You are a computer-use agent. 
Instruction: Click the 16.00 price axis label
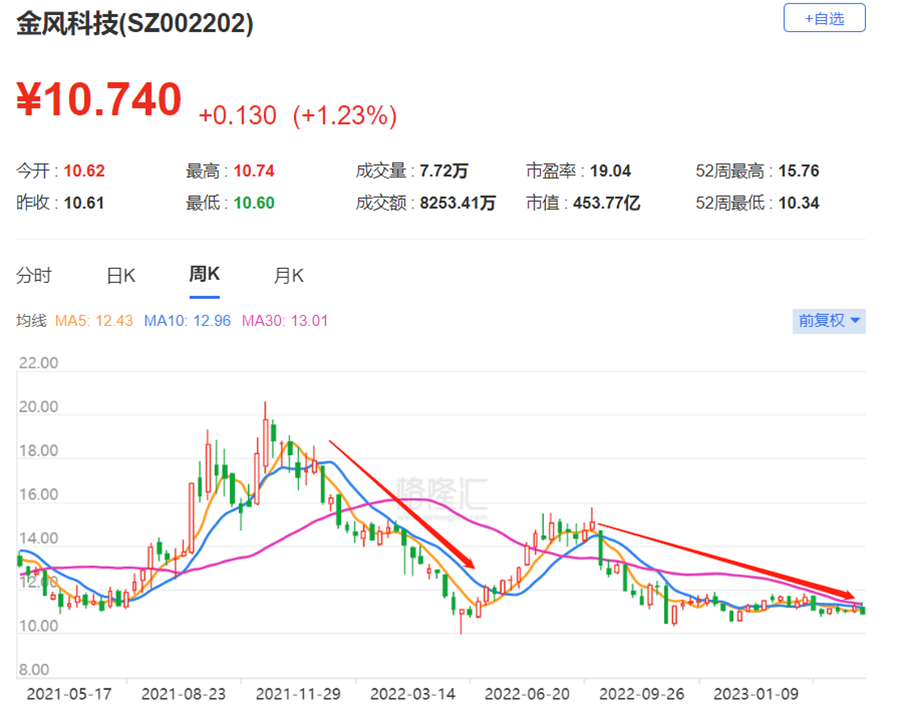(38, 495)
